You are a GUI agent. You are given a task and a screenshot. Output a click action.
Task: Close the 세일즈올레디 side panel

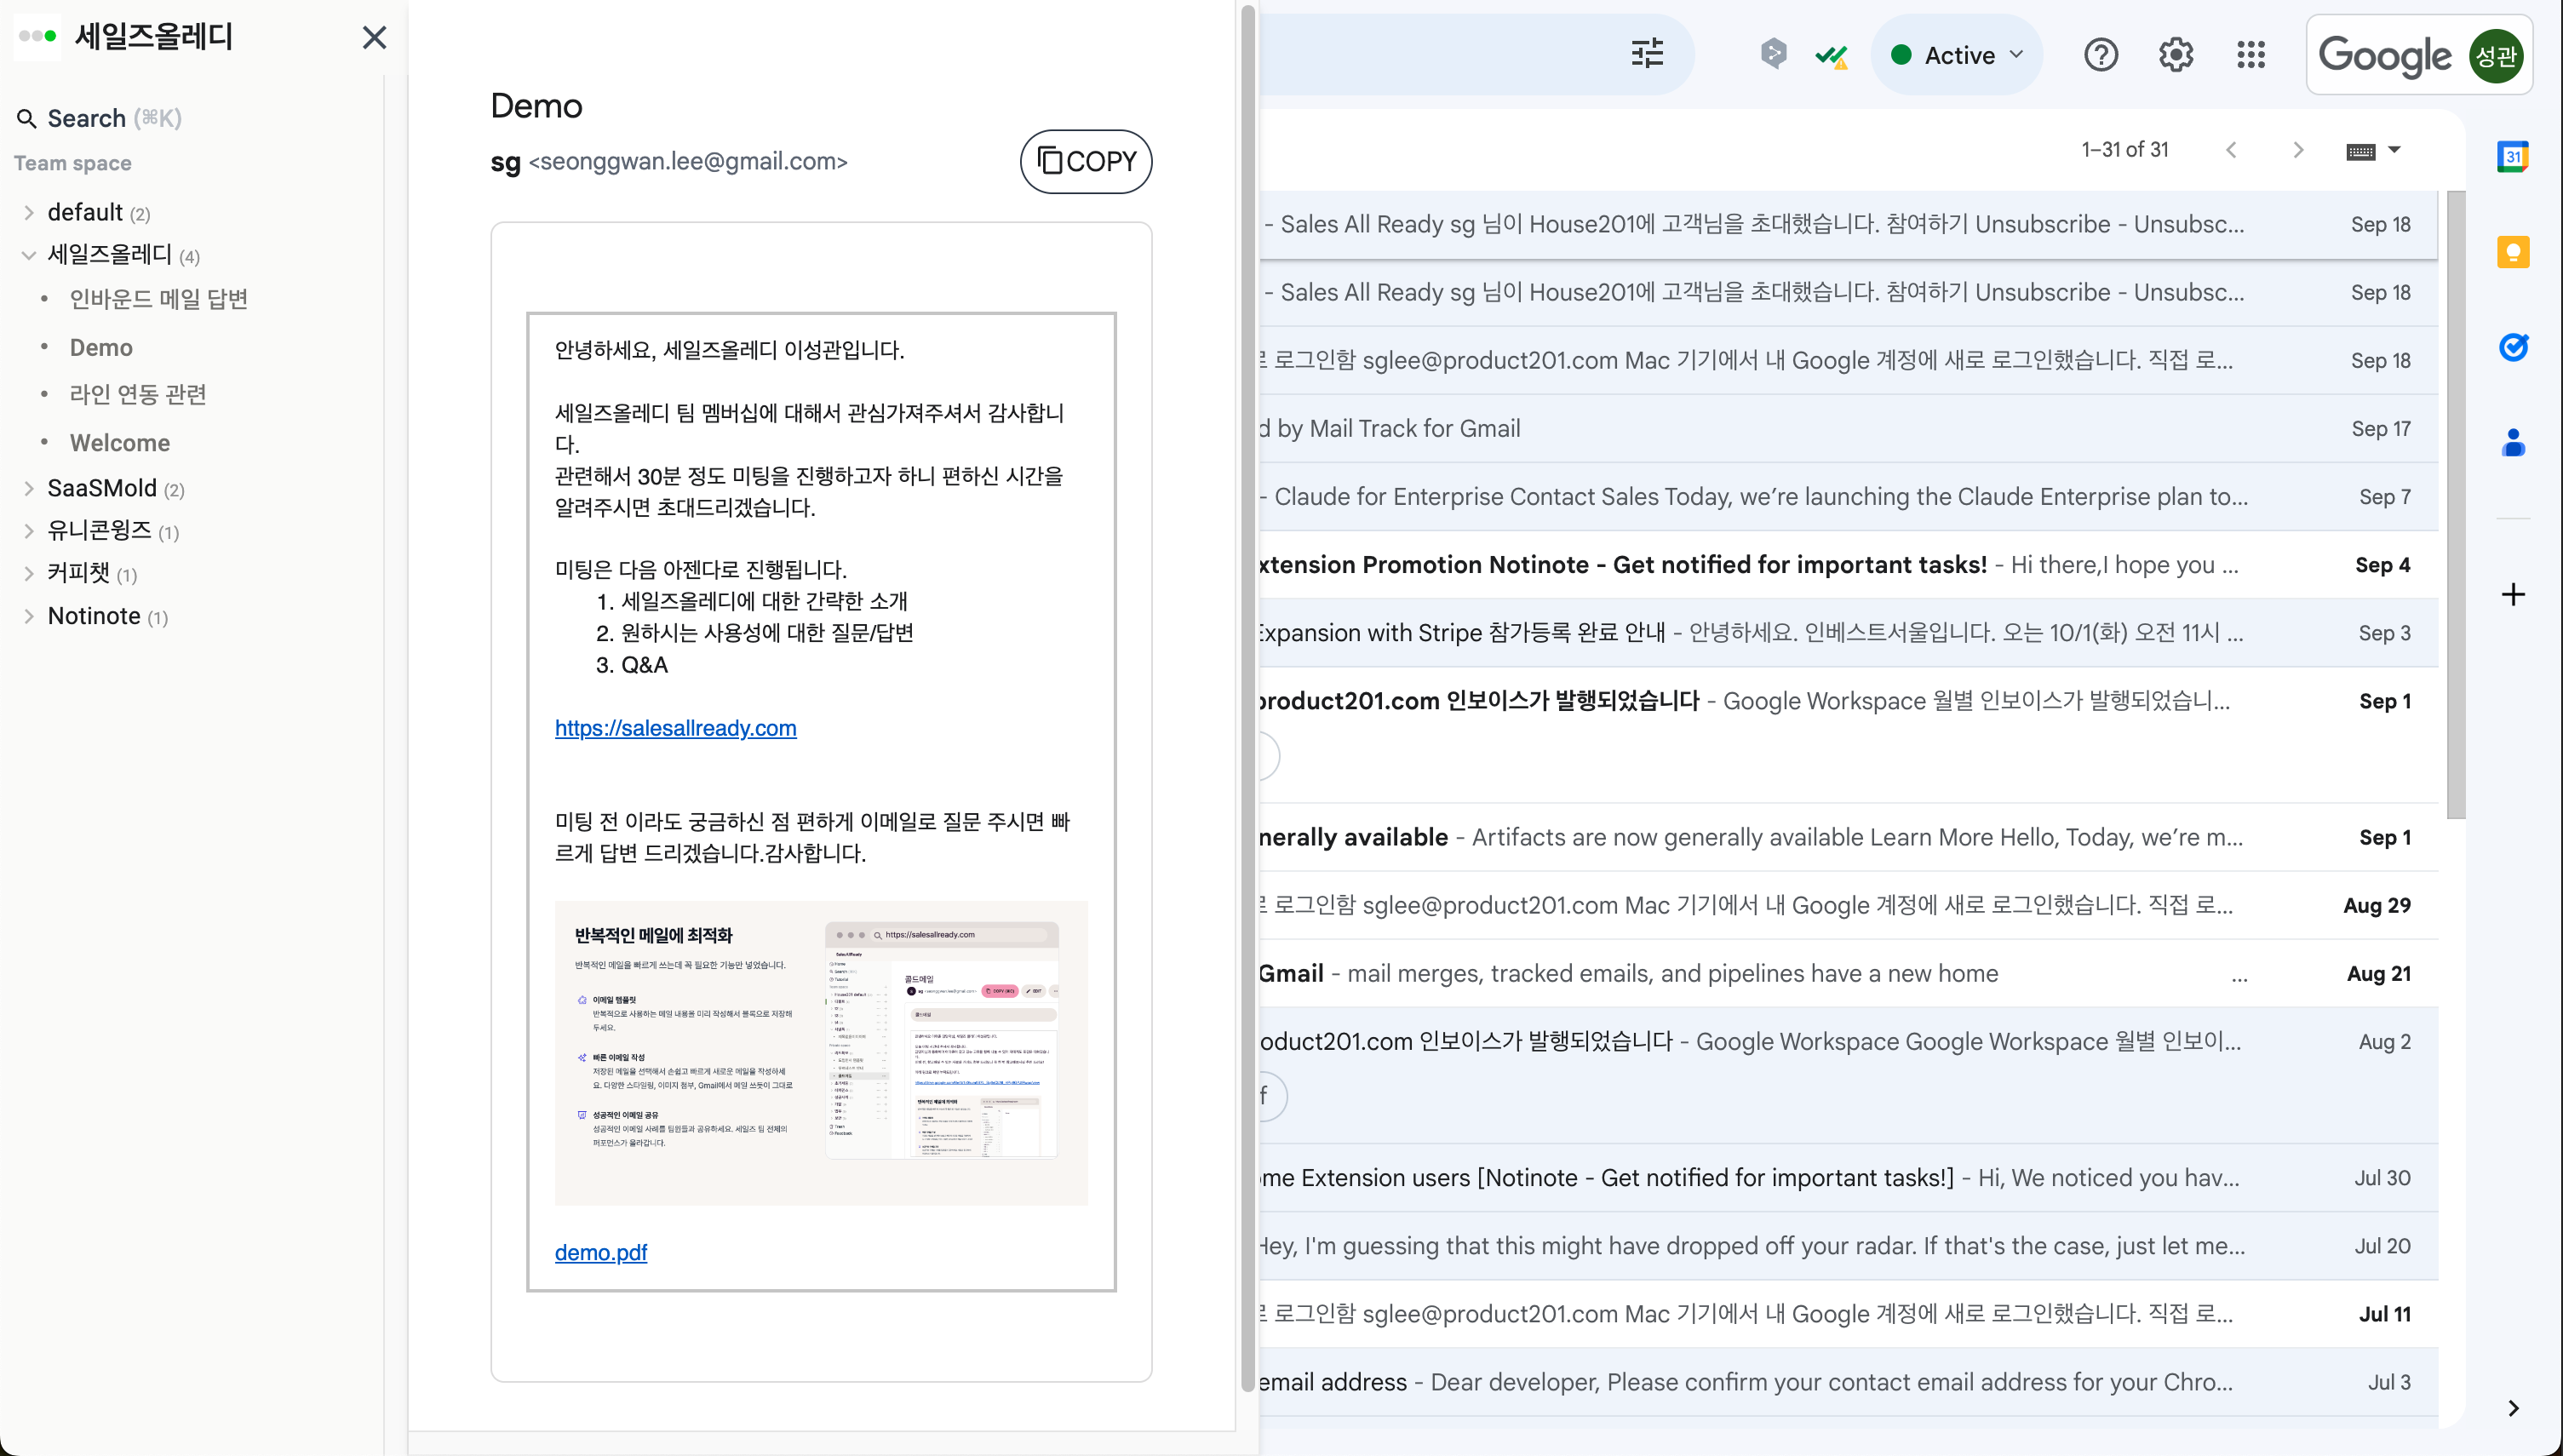click(x=374, y=38)
